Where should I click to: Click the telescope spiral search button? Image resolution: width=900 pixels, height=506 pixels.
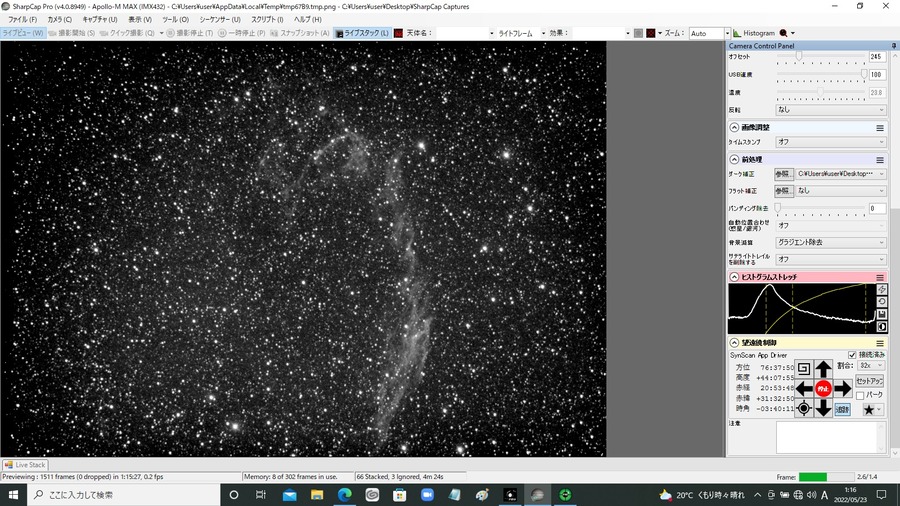[x=804, y=369]
